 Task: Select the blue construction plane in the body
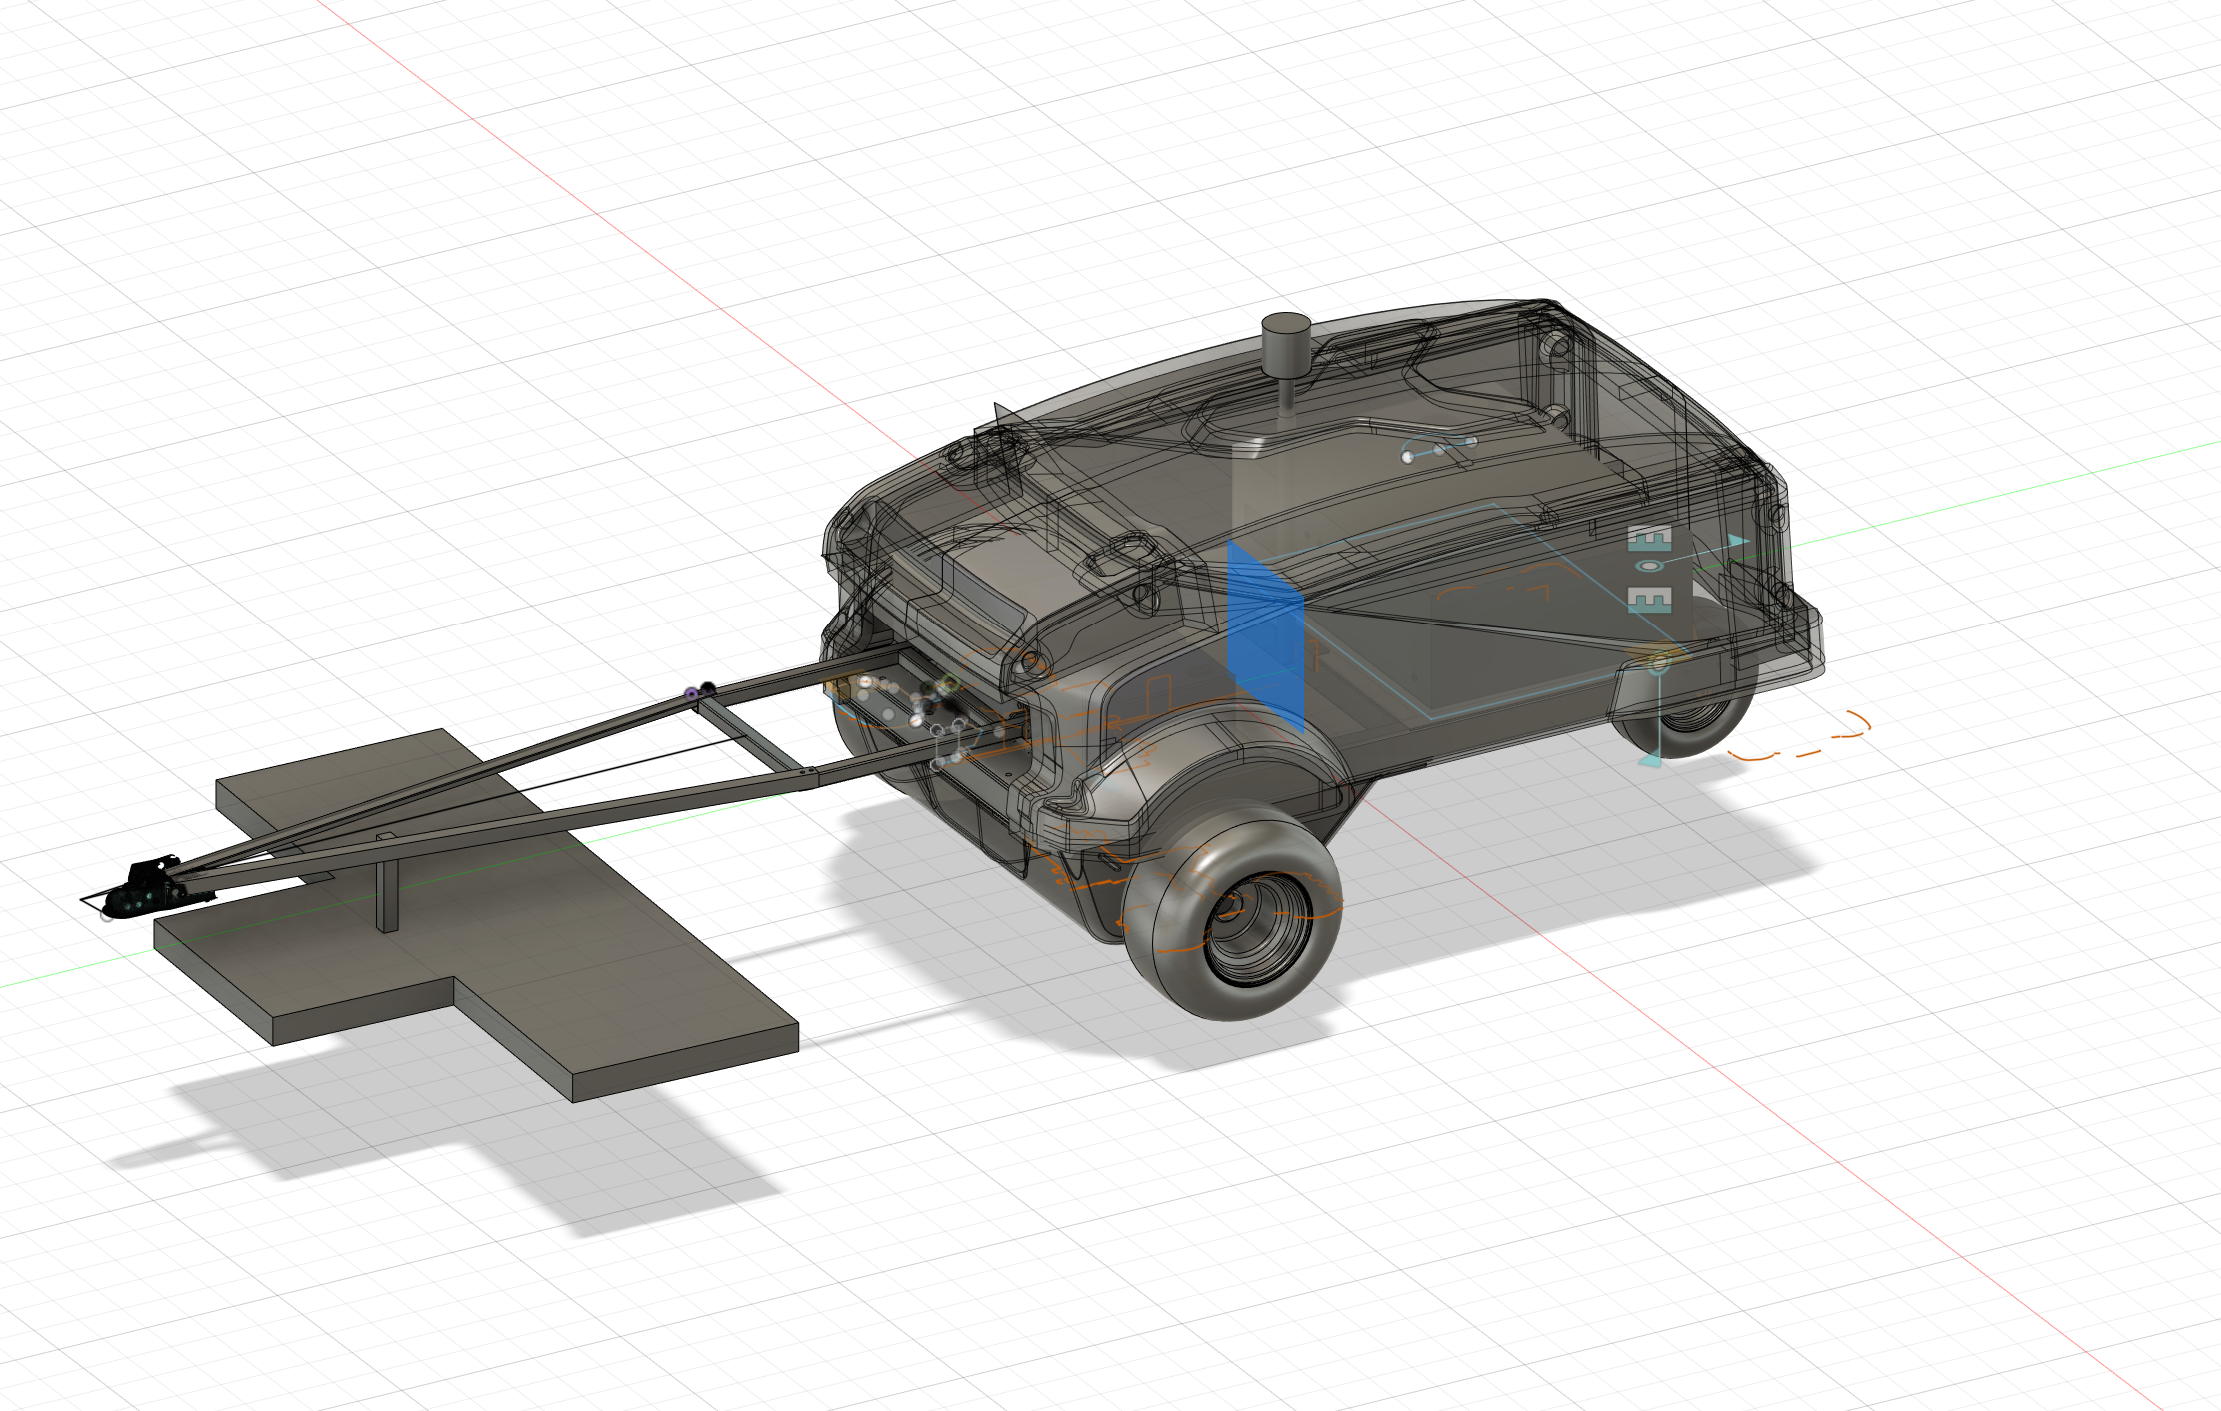click(1265, 635)
